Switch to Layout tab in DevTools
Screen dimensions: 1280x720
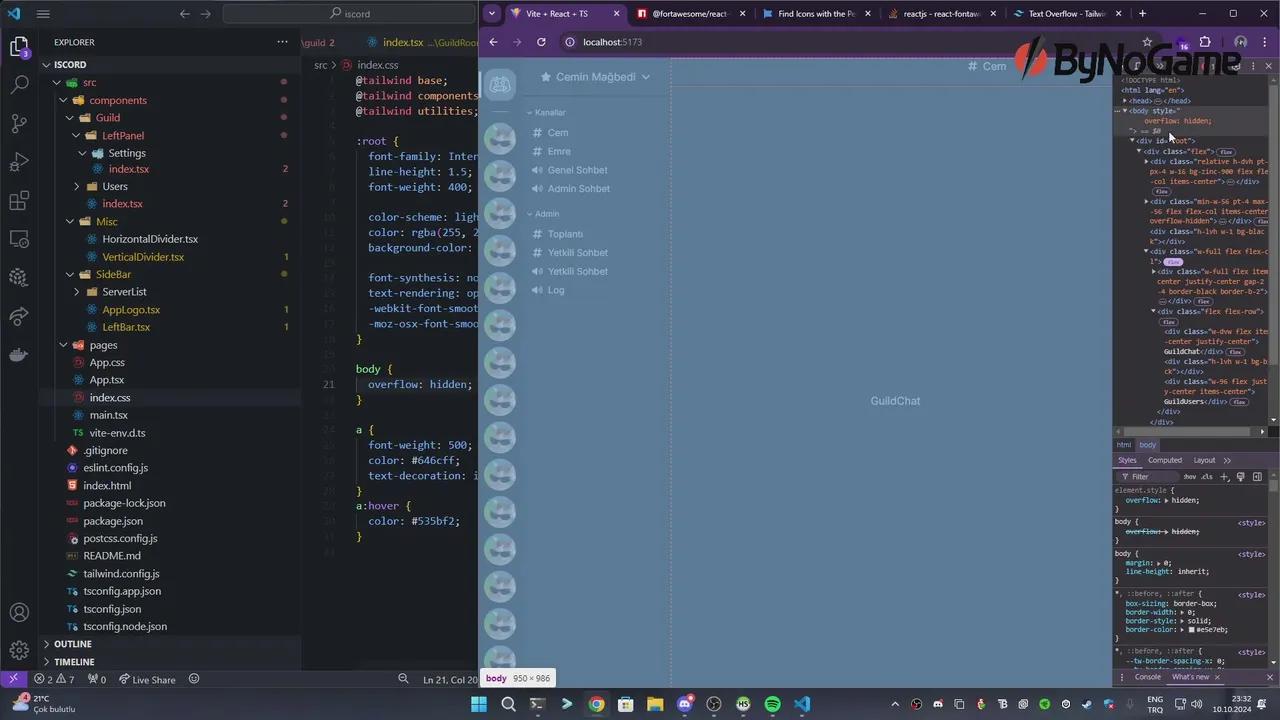pyautogui.click(x=1204, y=460)
